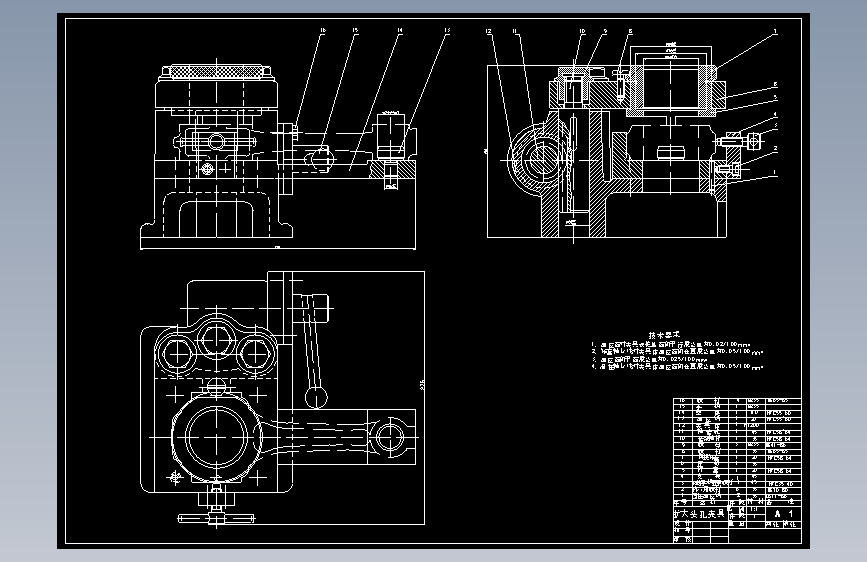Viewport: 867px width, 562px height.
Task: Select the handle knob in plan view
Action: point(316,397)
